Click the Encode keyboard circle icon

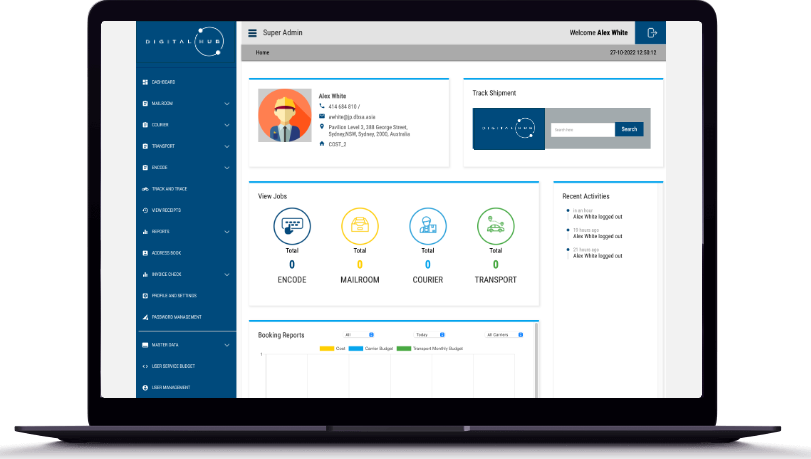point(292,226)
